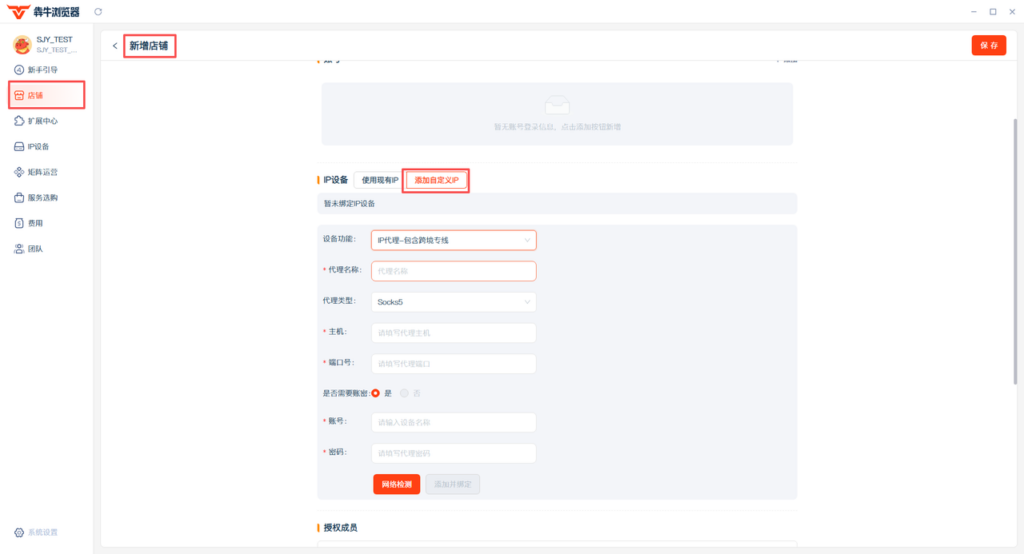Open 系统设置 at the sidebar bottom

37,532
